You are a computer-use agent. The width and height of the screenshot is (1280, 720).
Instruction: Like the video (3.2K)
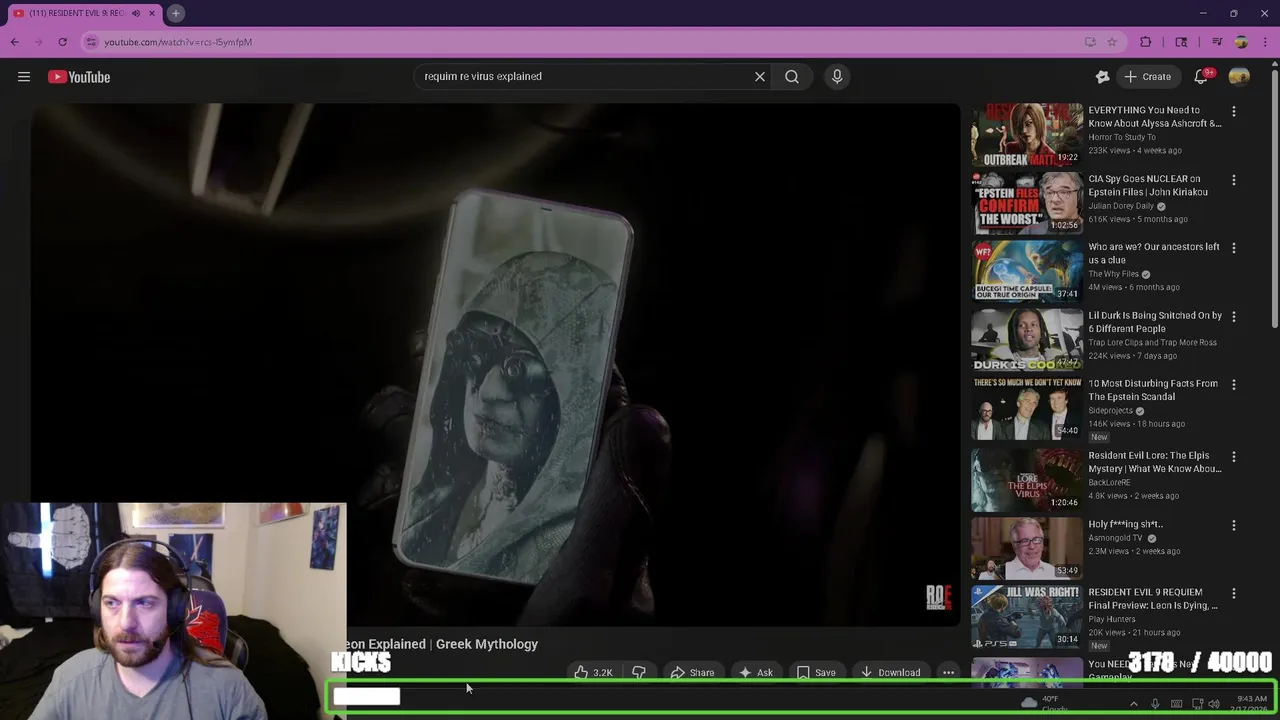click(x=593, y=673)
